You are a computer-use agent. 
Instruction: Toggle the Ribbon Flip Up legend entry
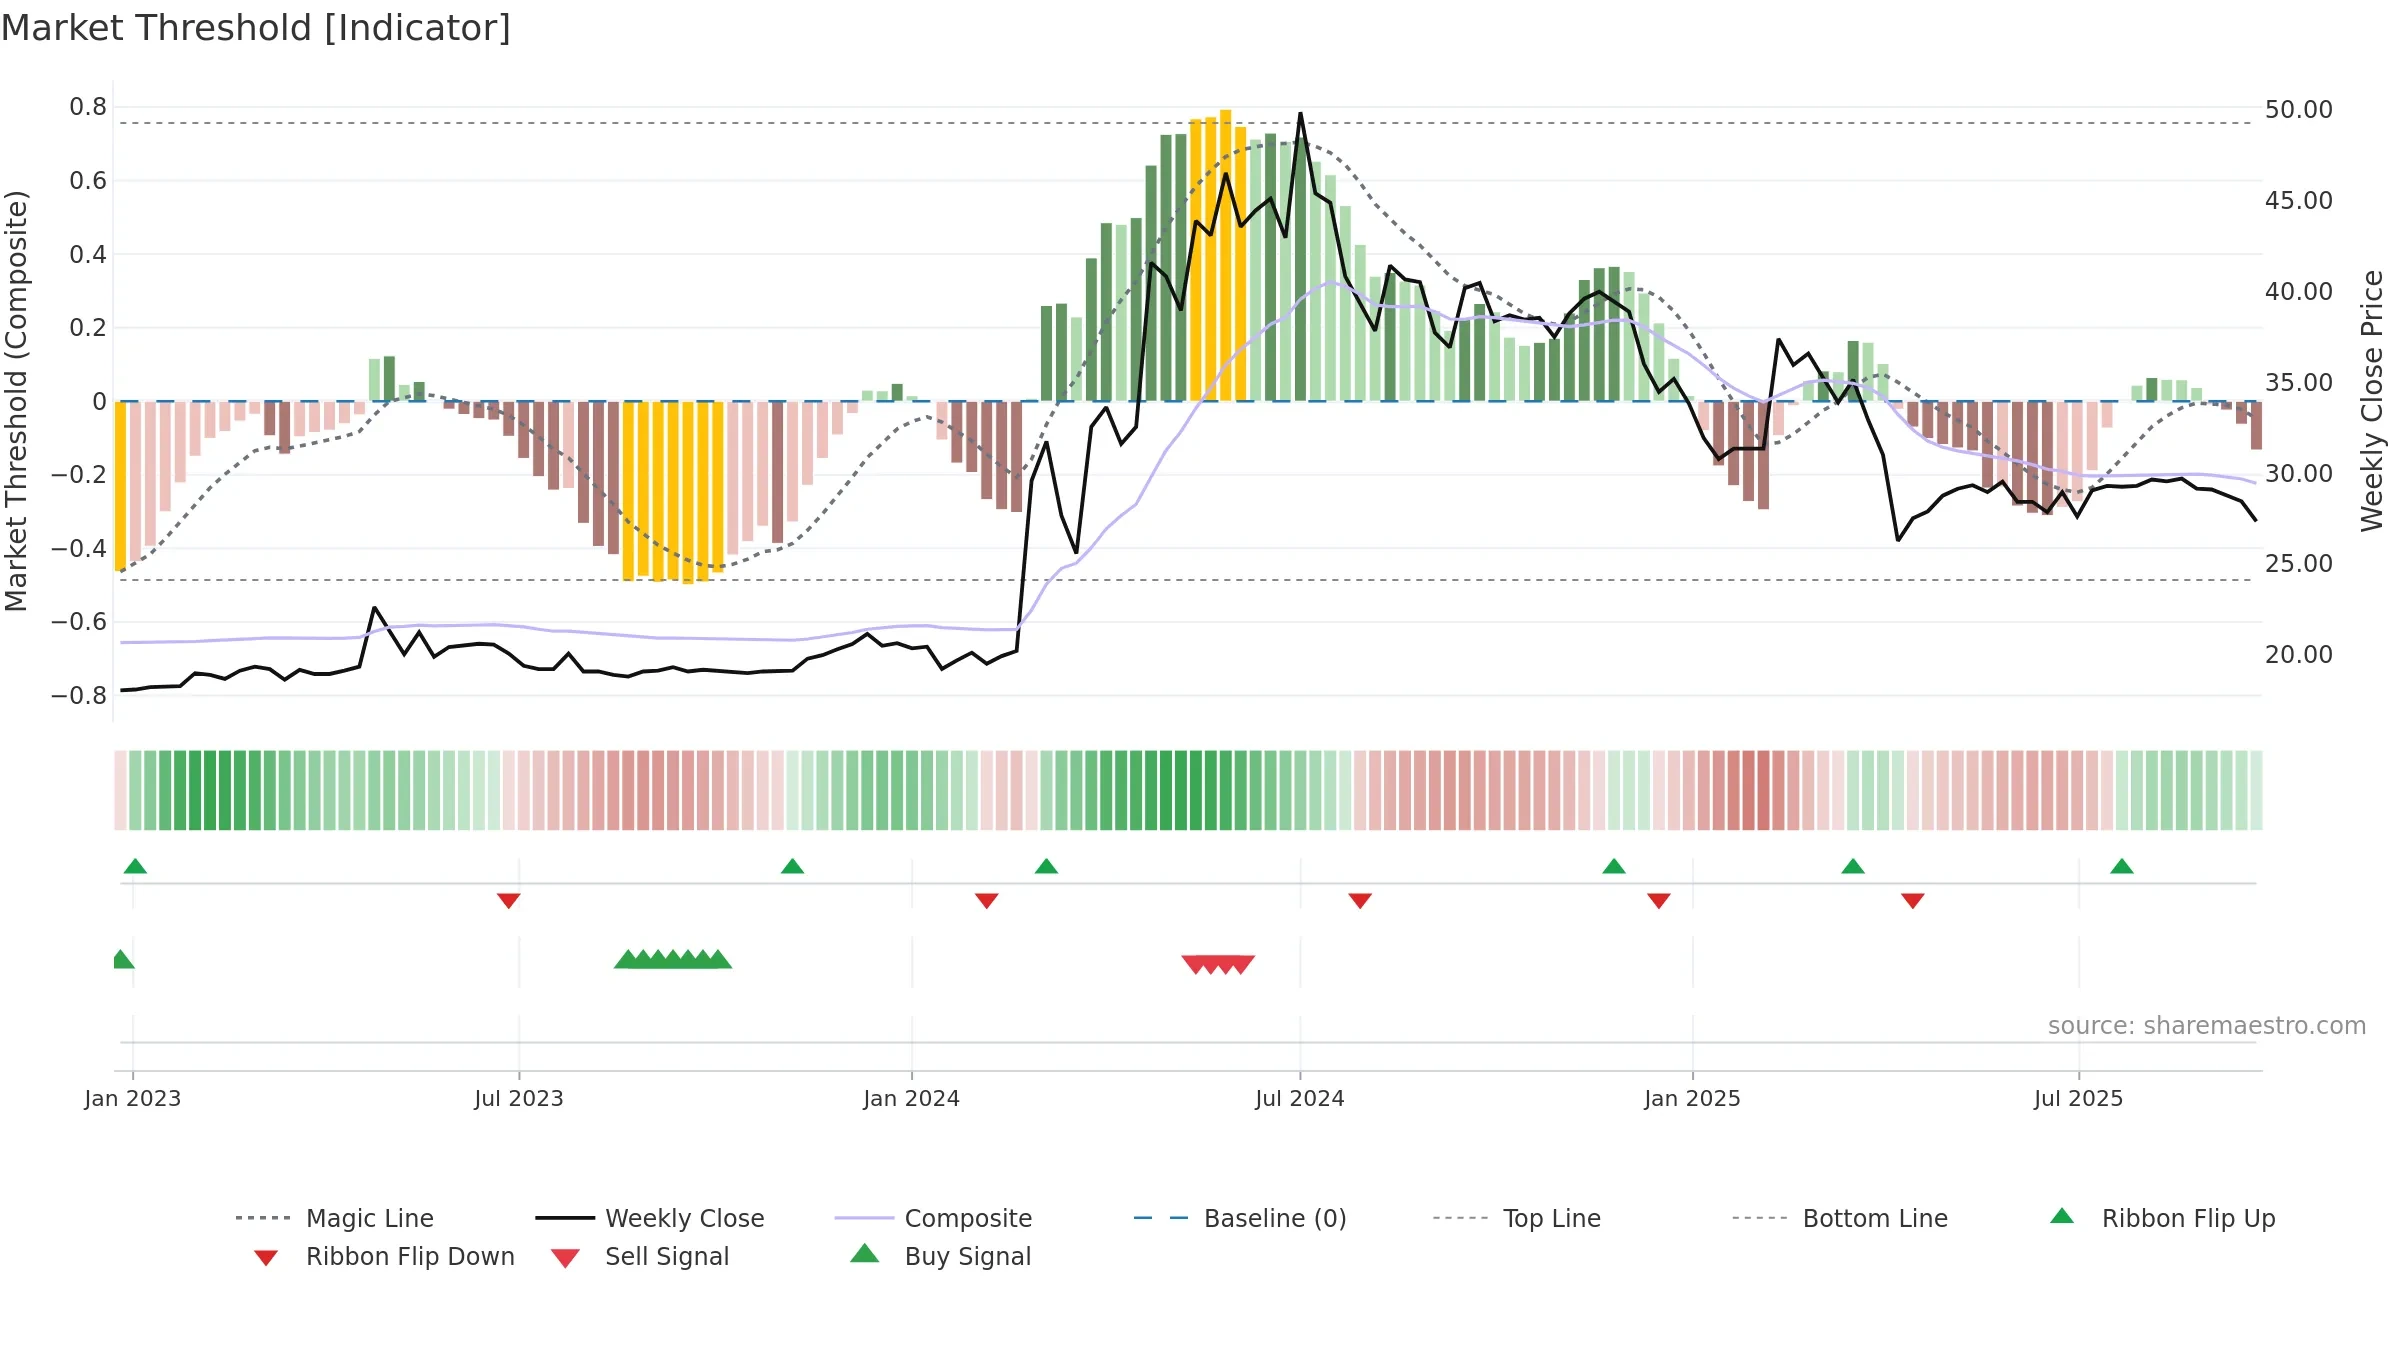pos(2162,1218)
